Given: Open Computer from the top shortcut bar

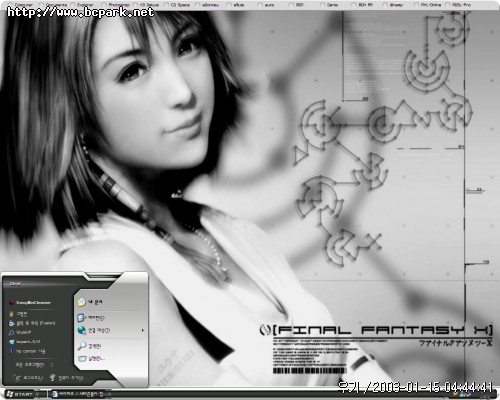Looking at the screenshot, I should [x=21, y=5].
